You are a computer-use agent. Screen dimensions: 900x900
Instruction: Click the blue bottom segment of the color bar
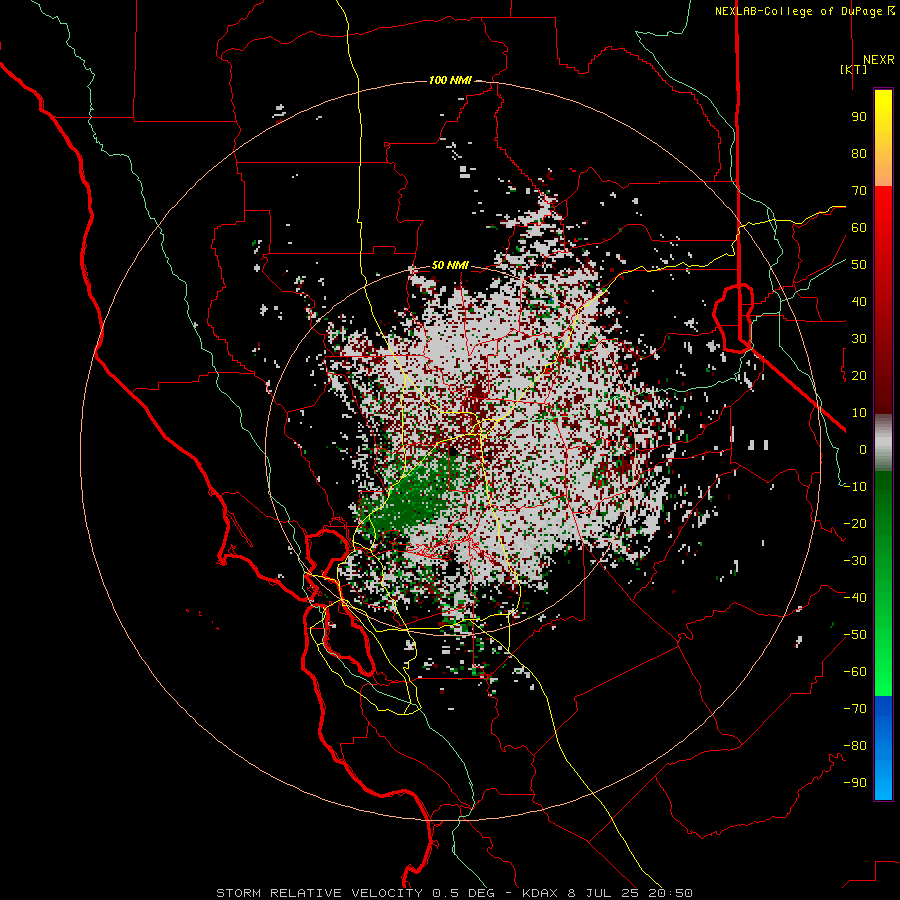pos(883,748)
